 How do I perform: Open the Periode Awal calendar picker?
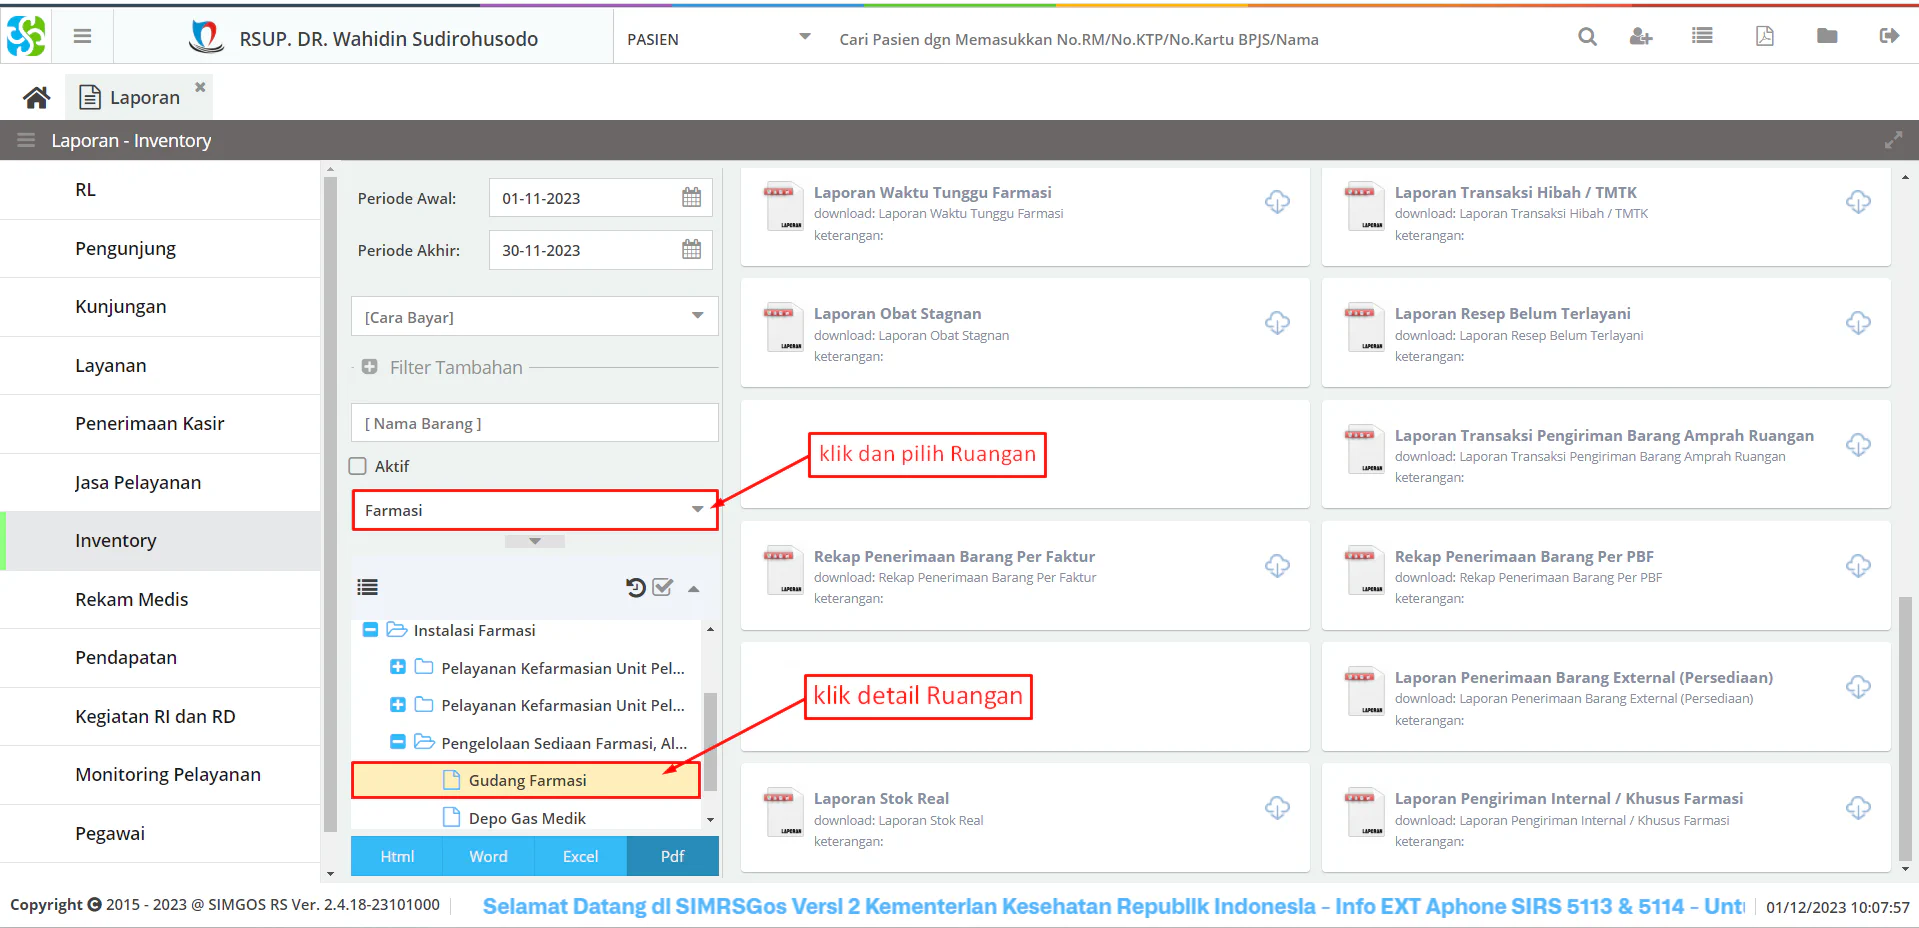point(691,198)
